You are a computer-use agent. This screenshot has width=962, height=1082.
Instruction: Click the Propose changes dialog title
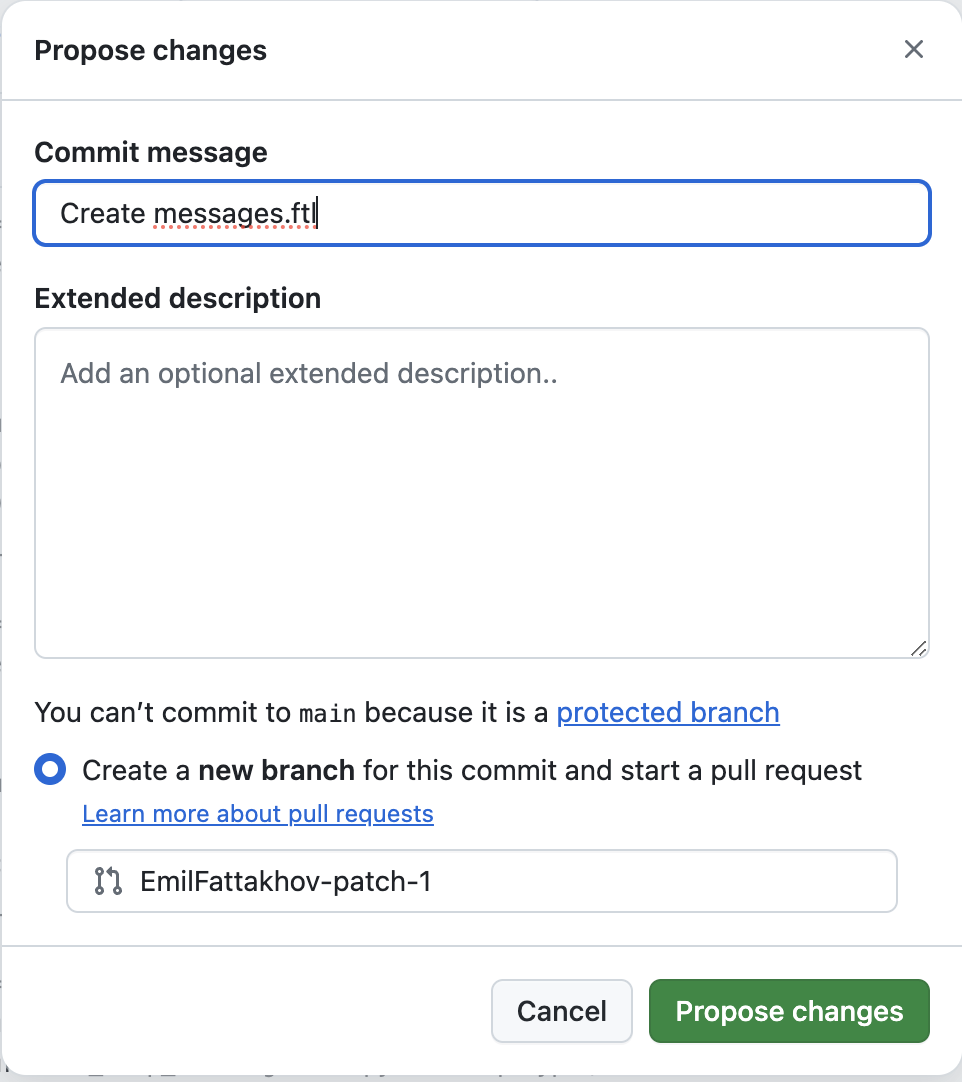click(150, 50)
